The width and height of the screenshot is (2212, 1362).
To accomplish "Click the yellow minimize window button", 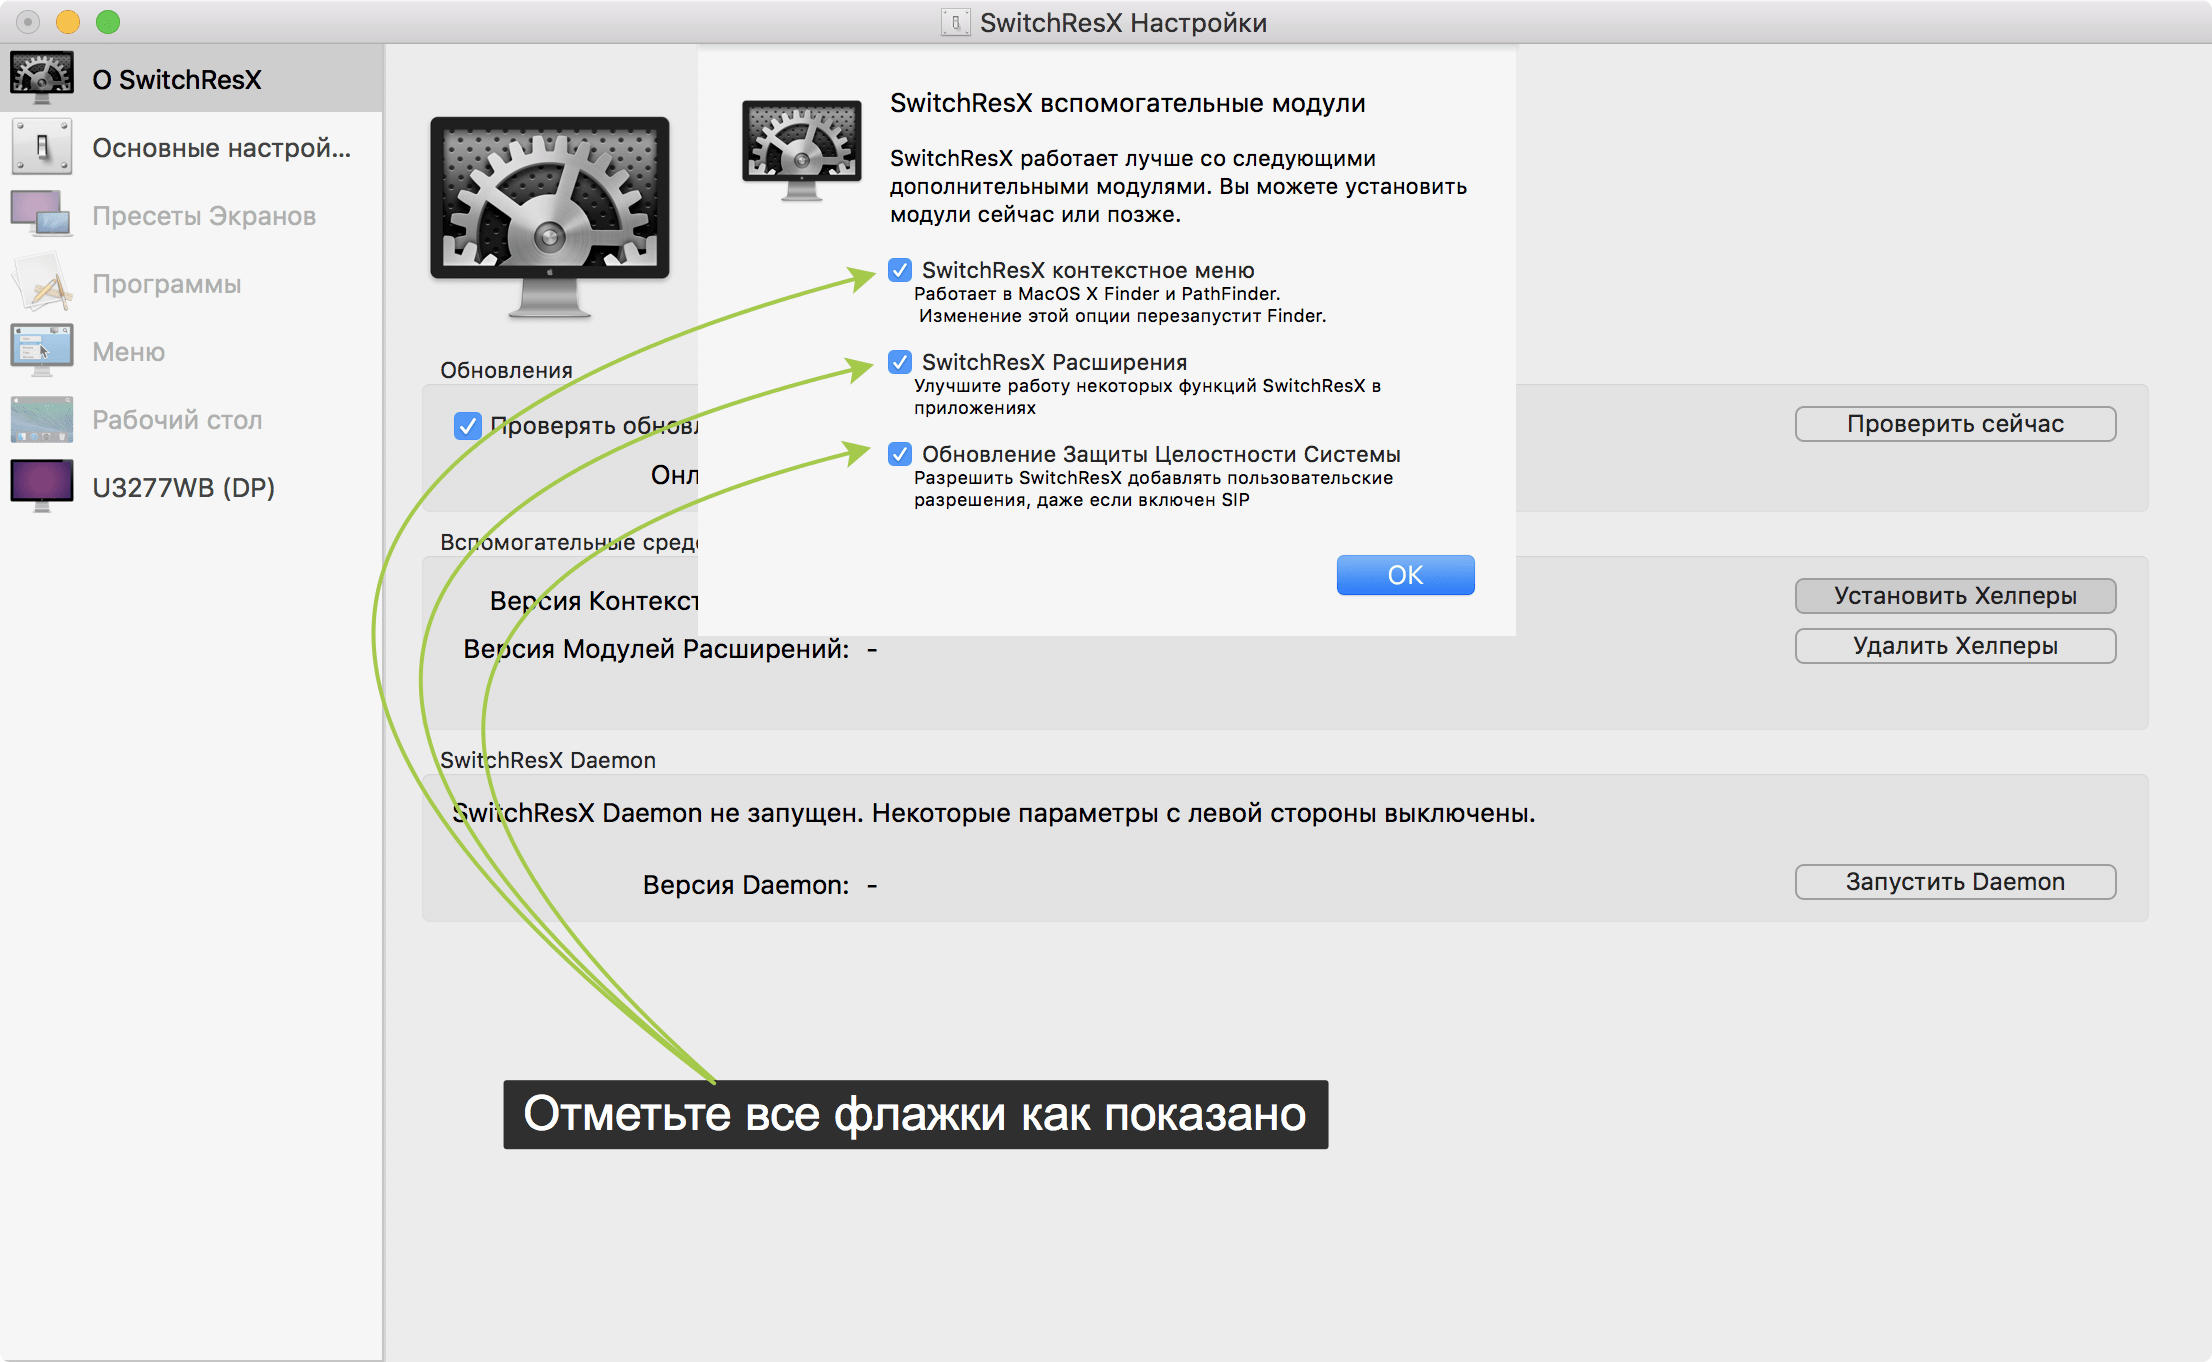I will [x=68, y=22].
